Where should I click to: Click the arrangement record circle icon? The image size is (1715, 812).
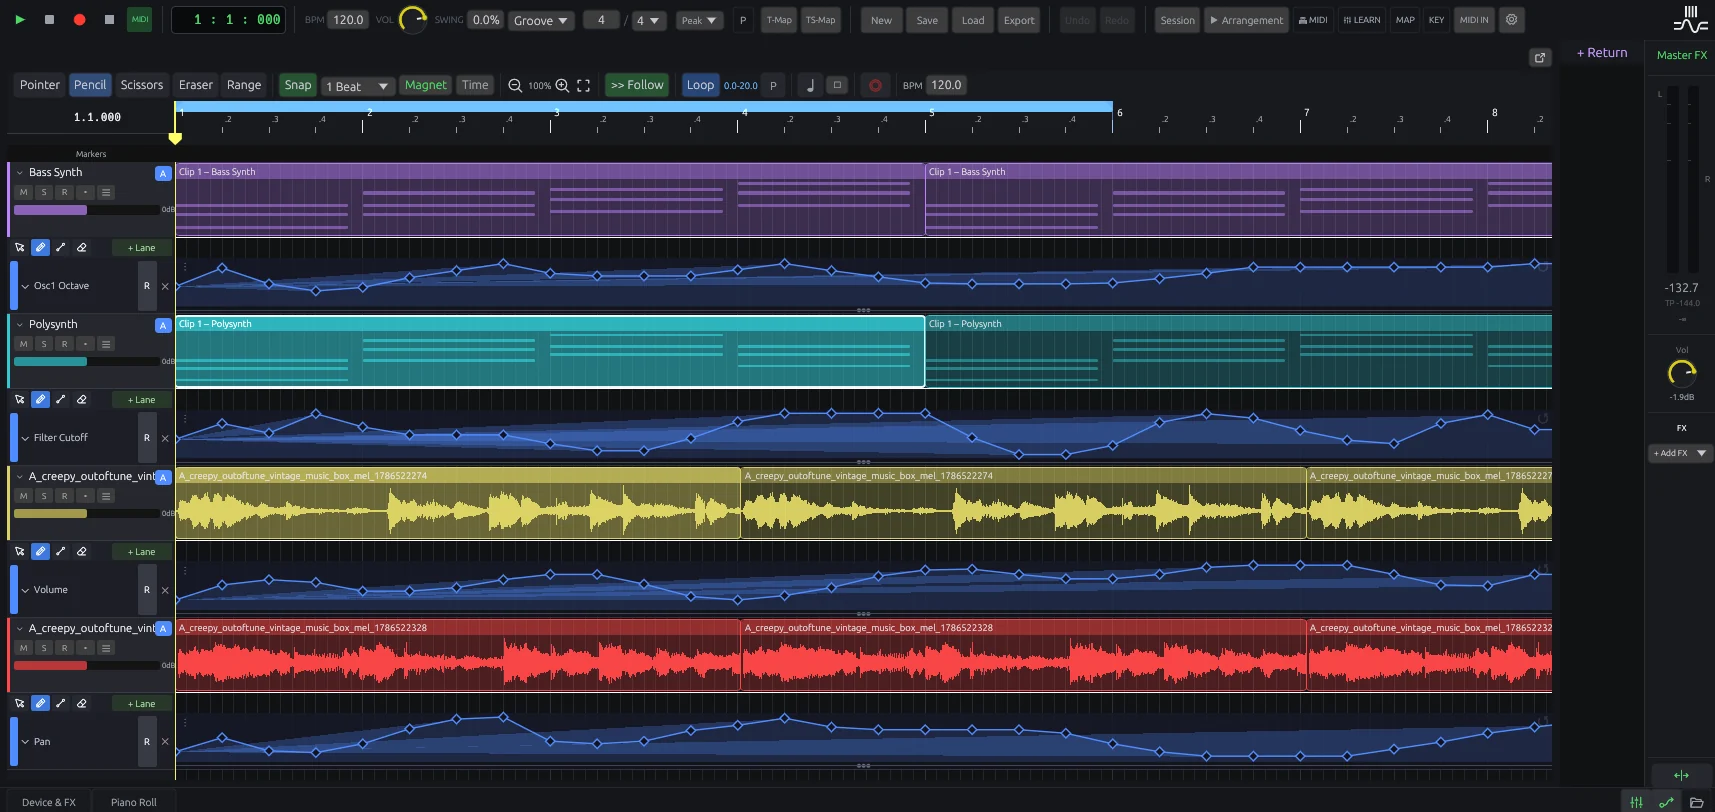coord(875,85)
